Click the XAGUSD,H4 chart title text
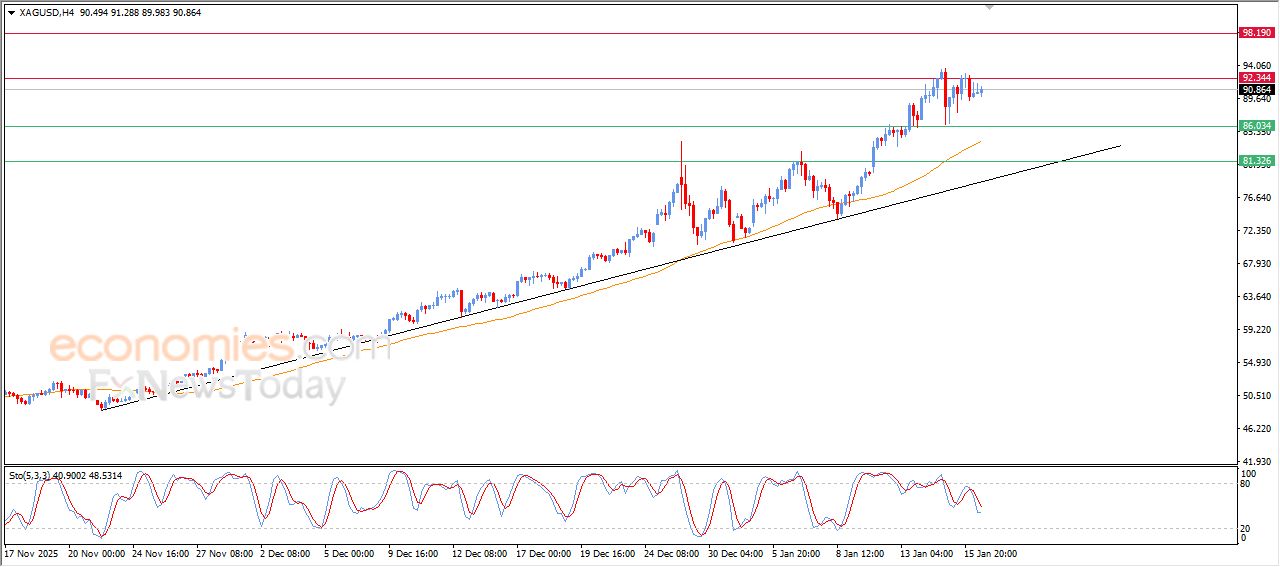1280x567 pixels. (x=46, y=13)
